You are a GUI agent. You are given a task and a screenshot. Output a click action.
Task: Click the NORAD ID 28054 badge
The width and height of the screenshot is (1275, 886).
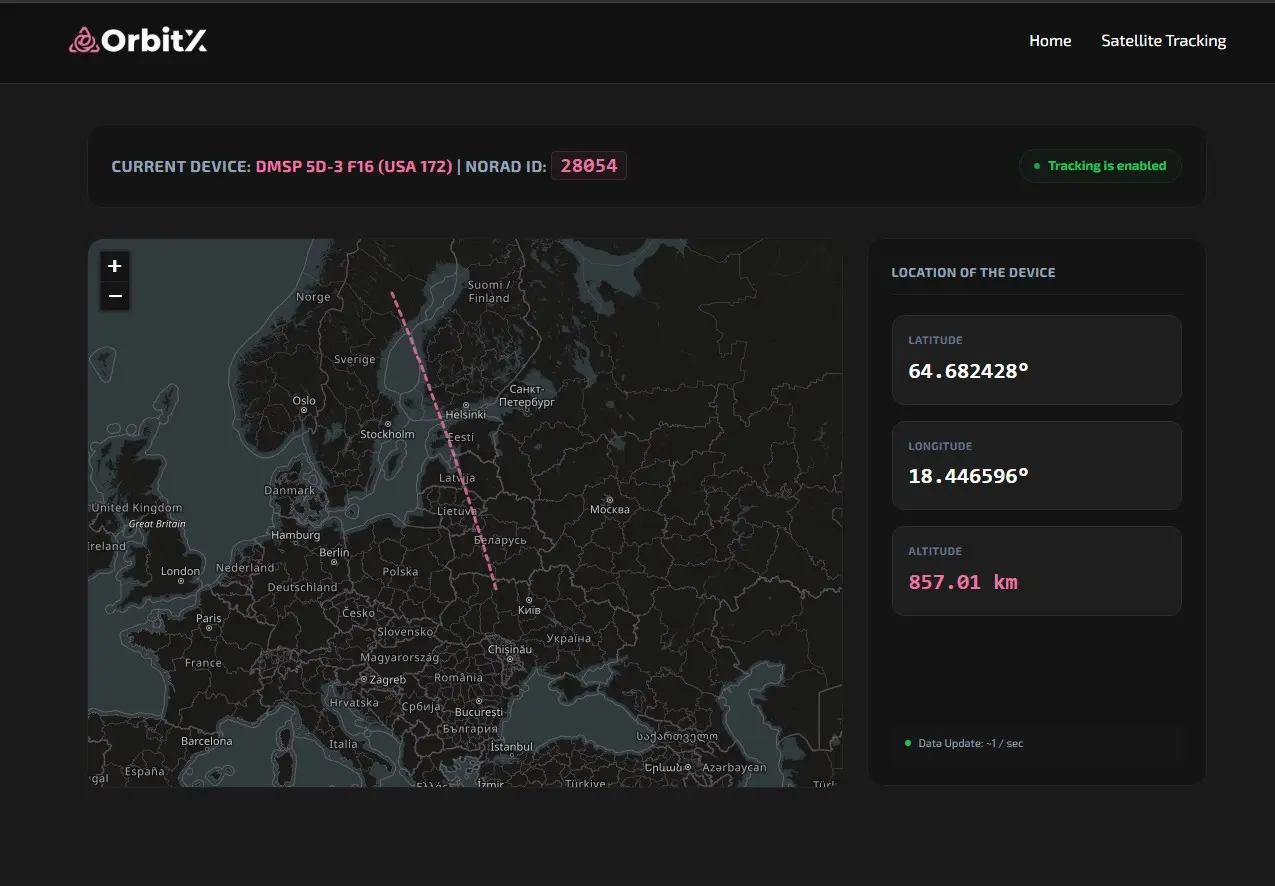pos(589,166)
